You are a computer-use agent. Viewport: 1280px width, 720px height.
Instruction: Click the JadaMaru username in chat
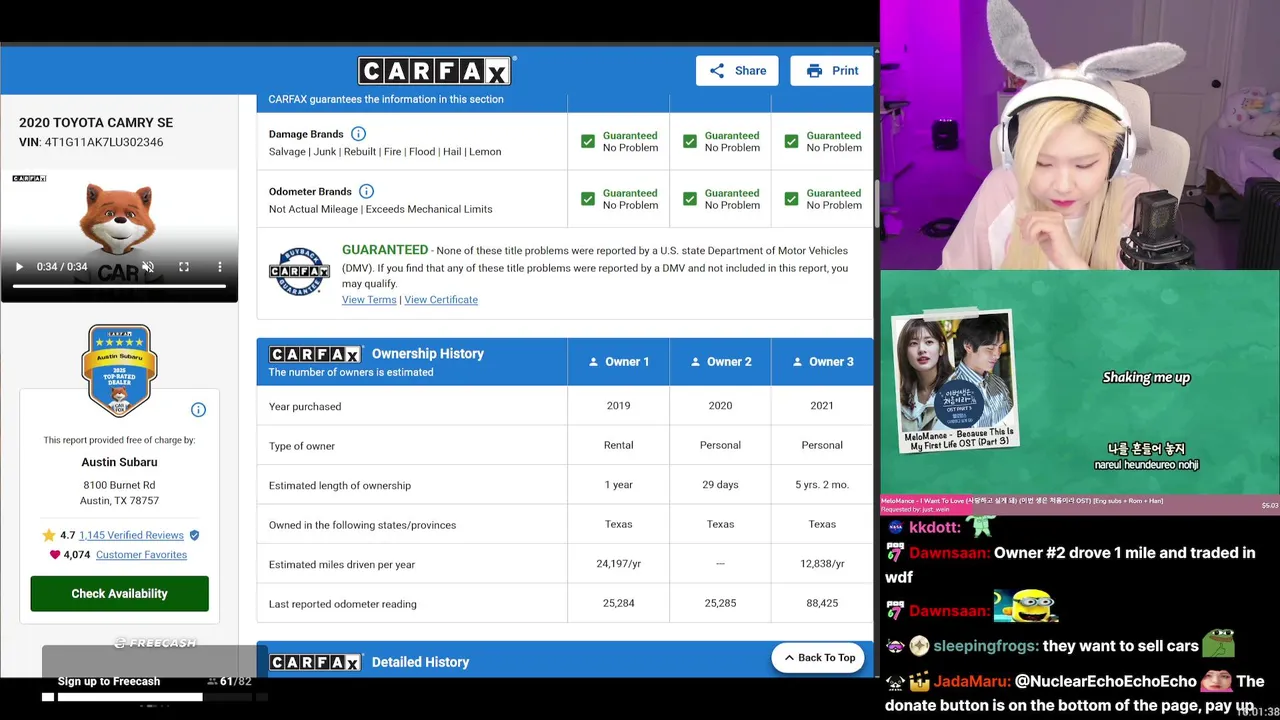click(971, 682)
